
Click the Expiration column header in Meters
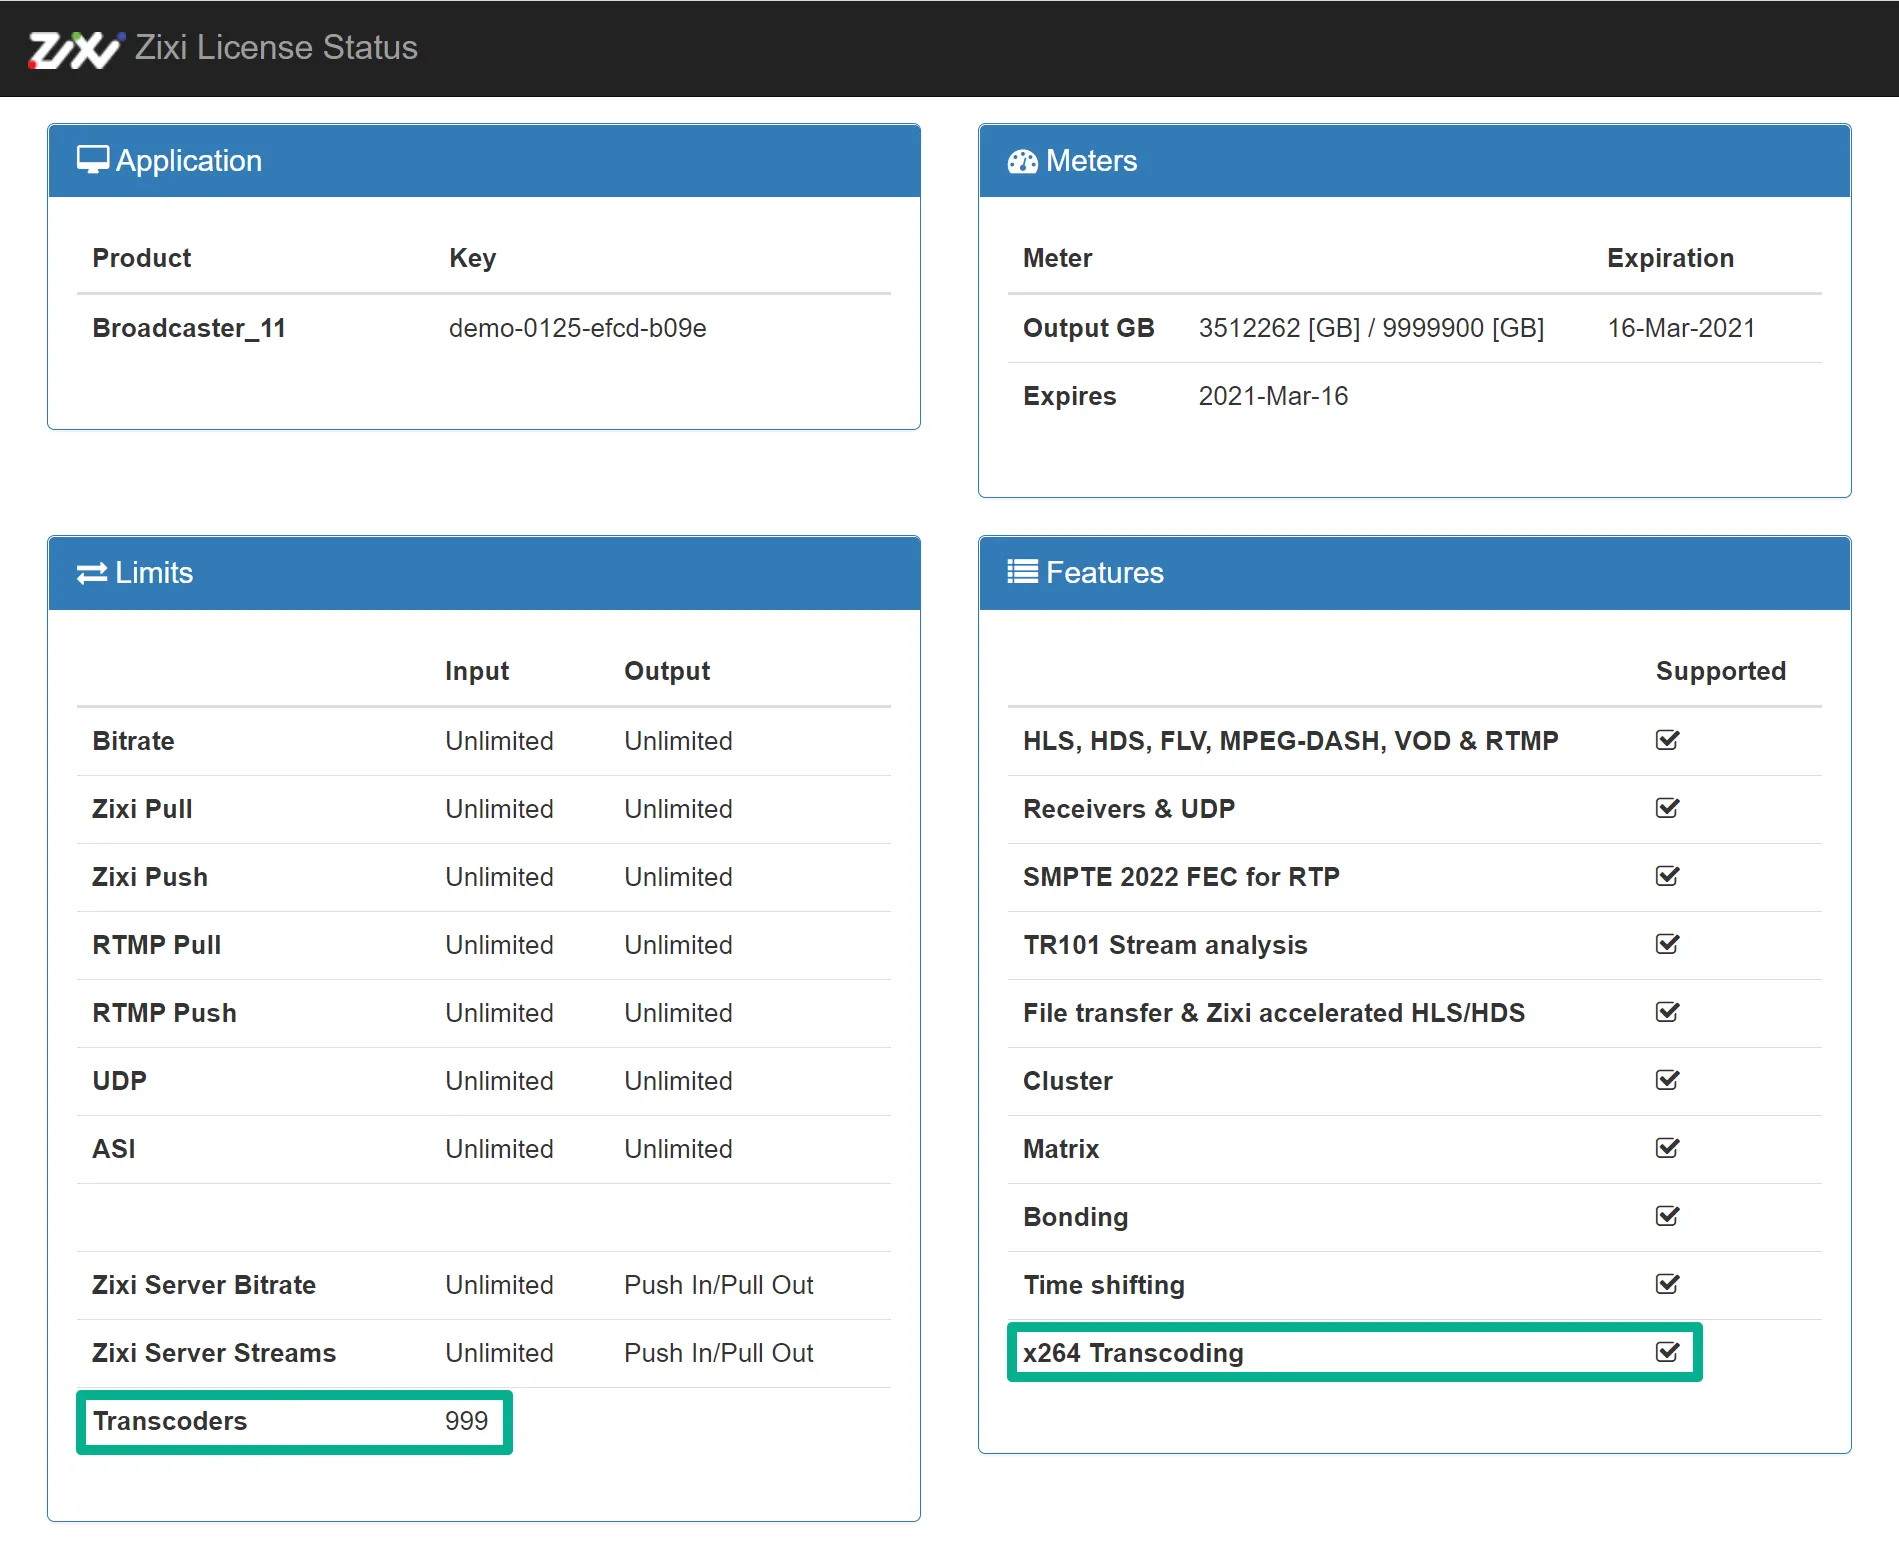pyautogui.click(x=1670, y=258)
